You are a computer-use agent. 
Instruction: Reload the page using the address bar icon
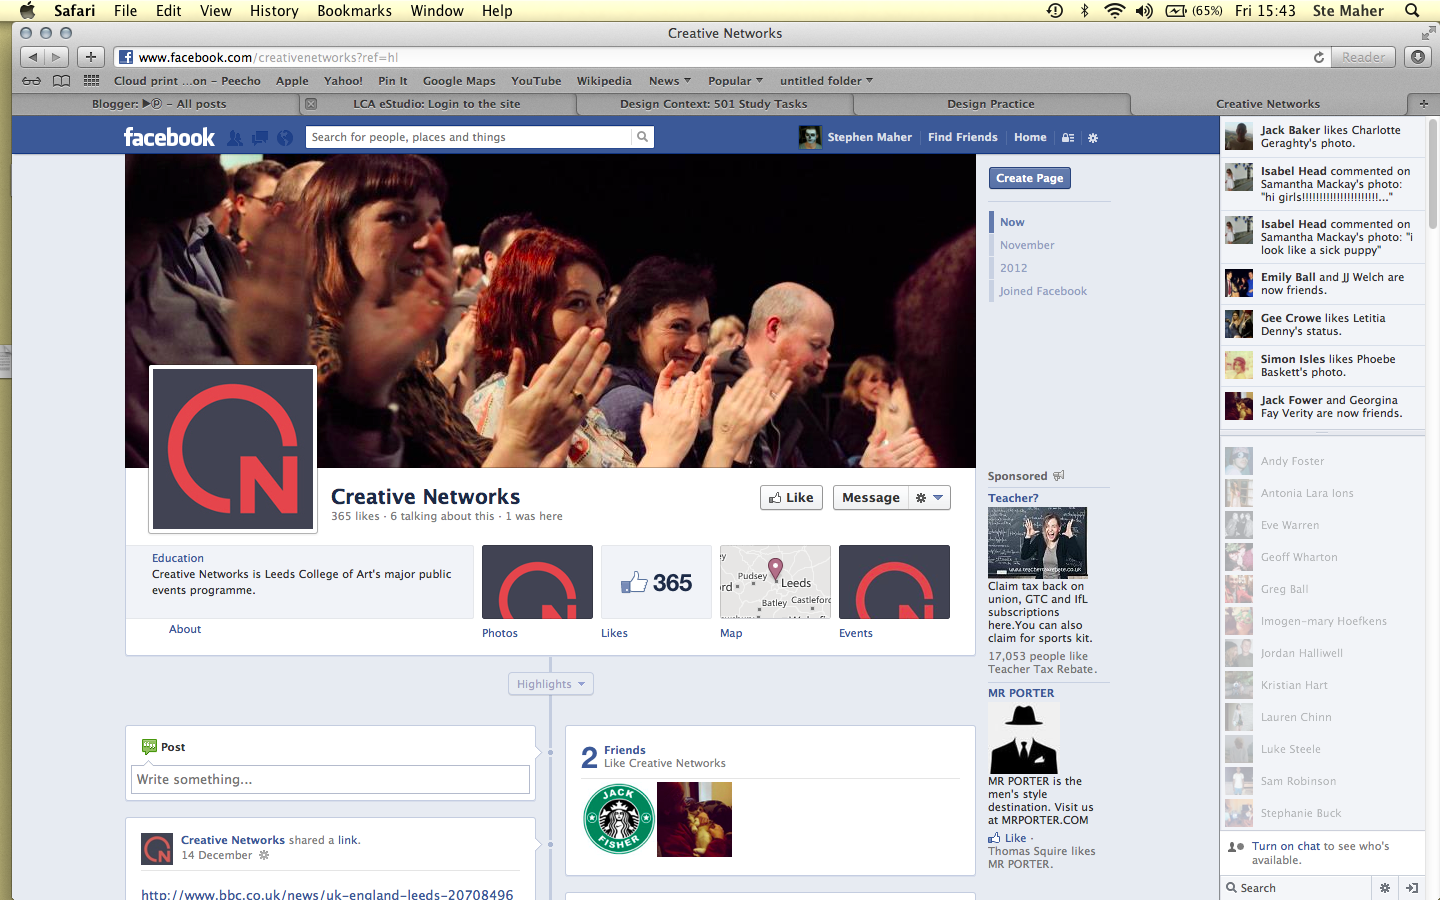[1319, 57]
